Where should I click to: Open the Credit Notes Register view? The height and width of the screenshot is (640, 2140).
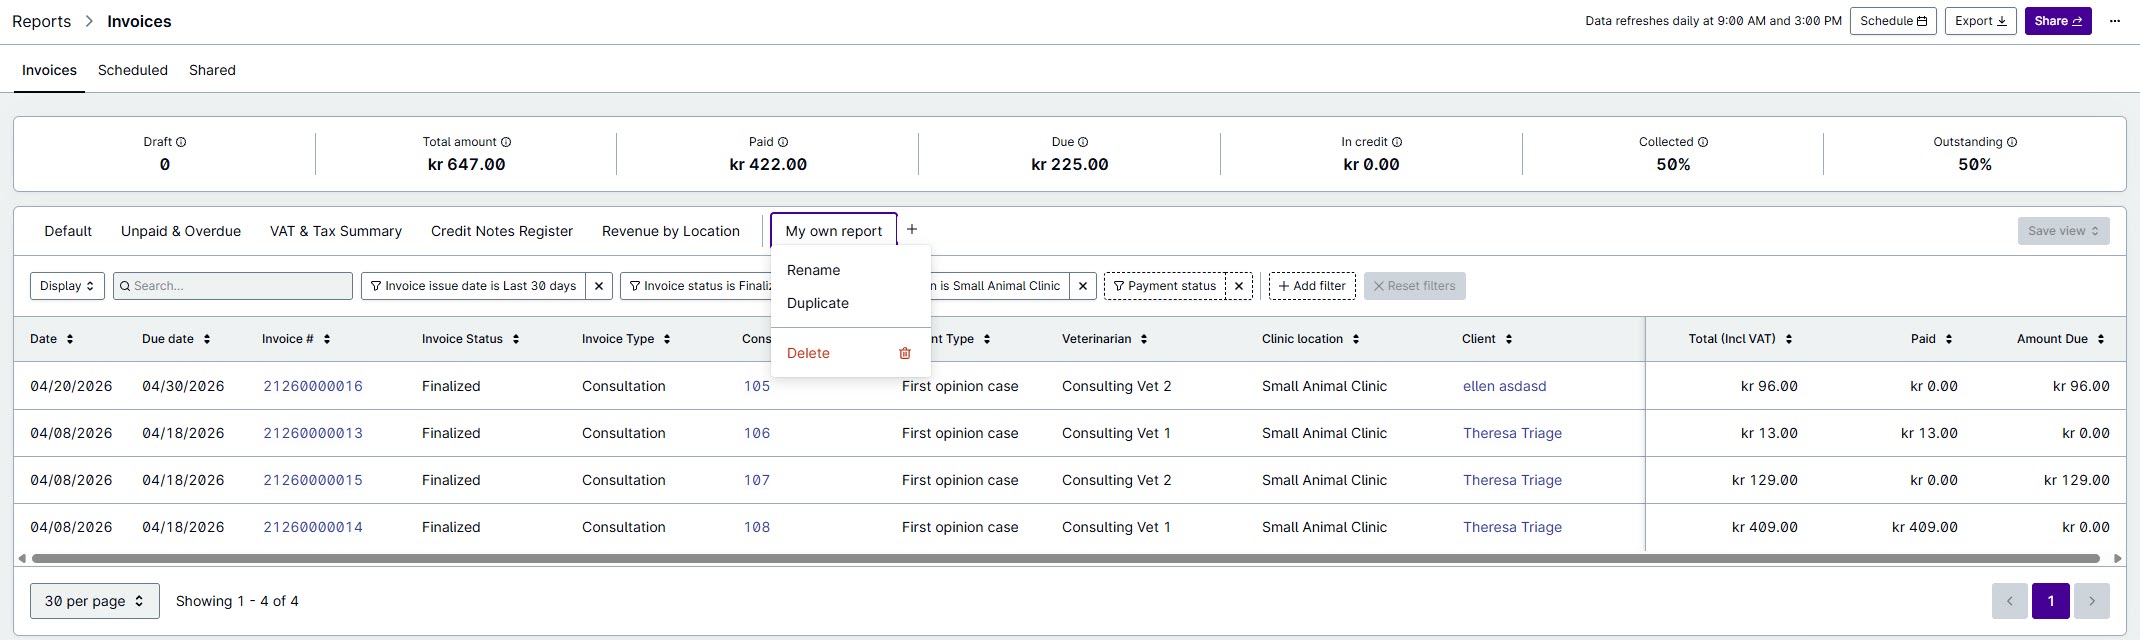(x=502, y=231)
